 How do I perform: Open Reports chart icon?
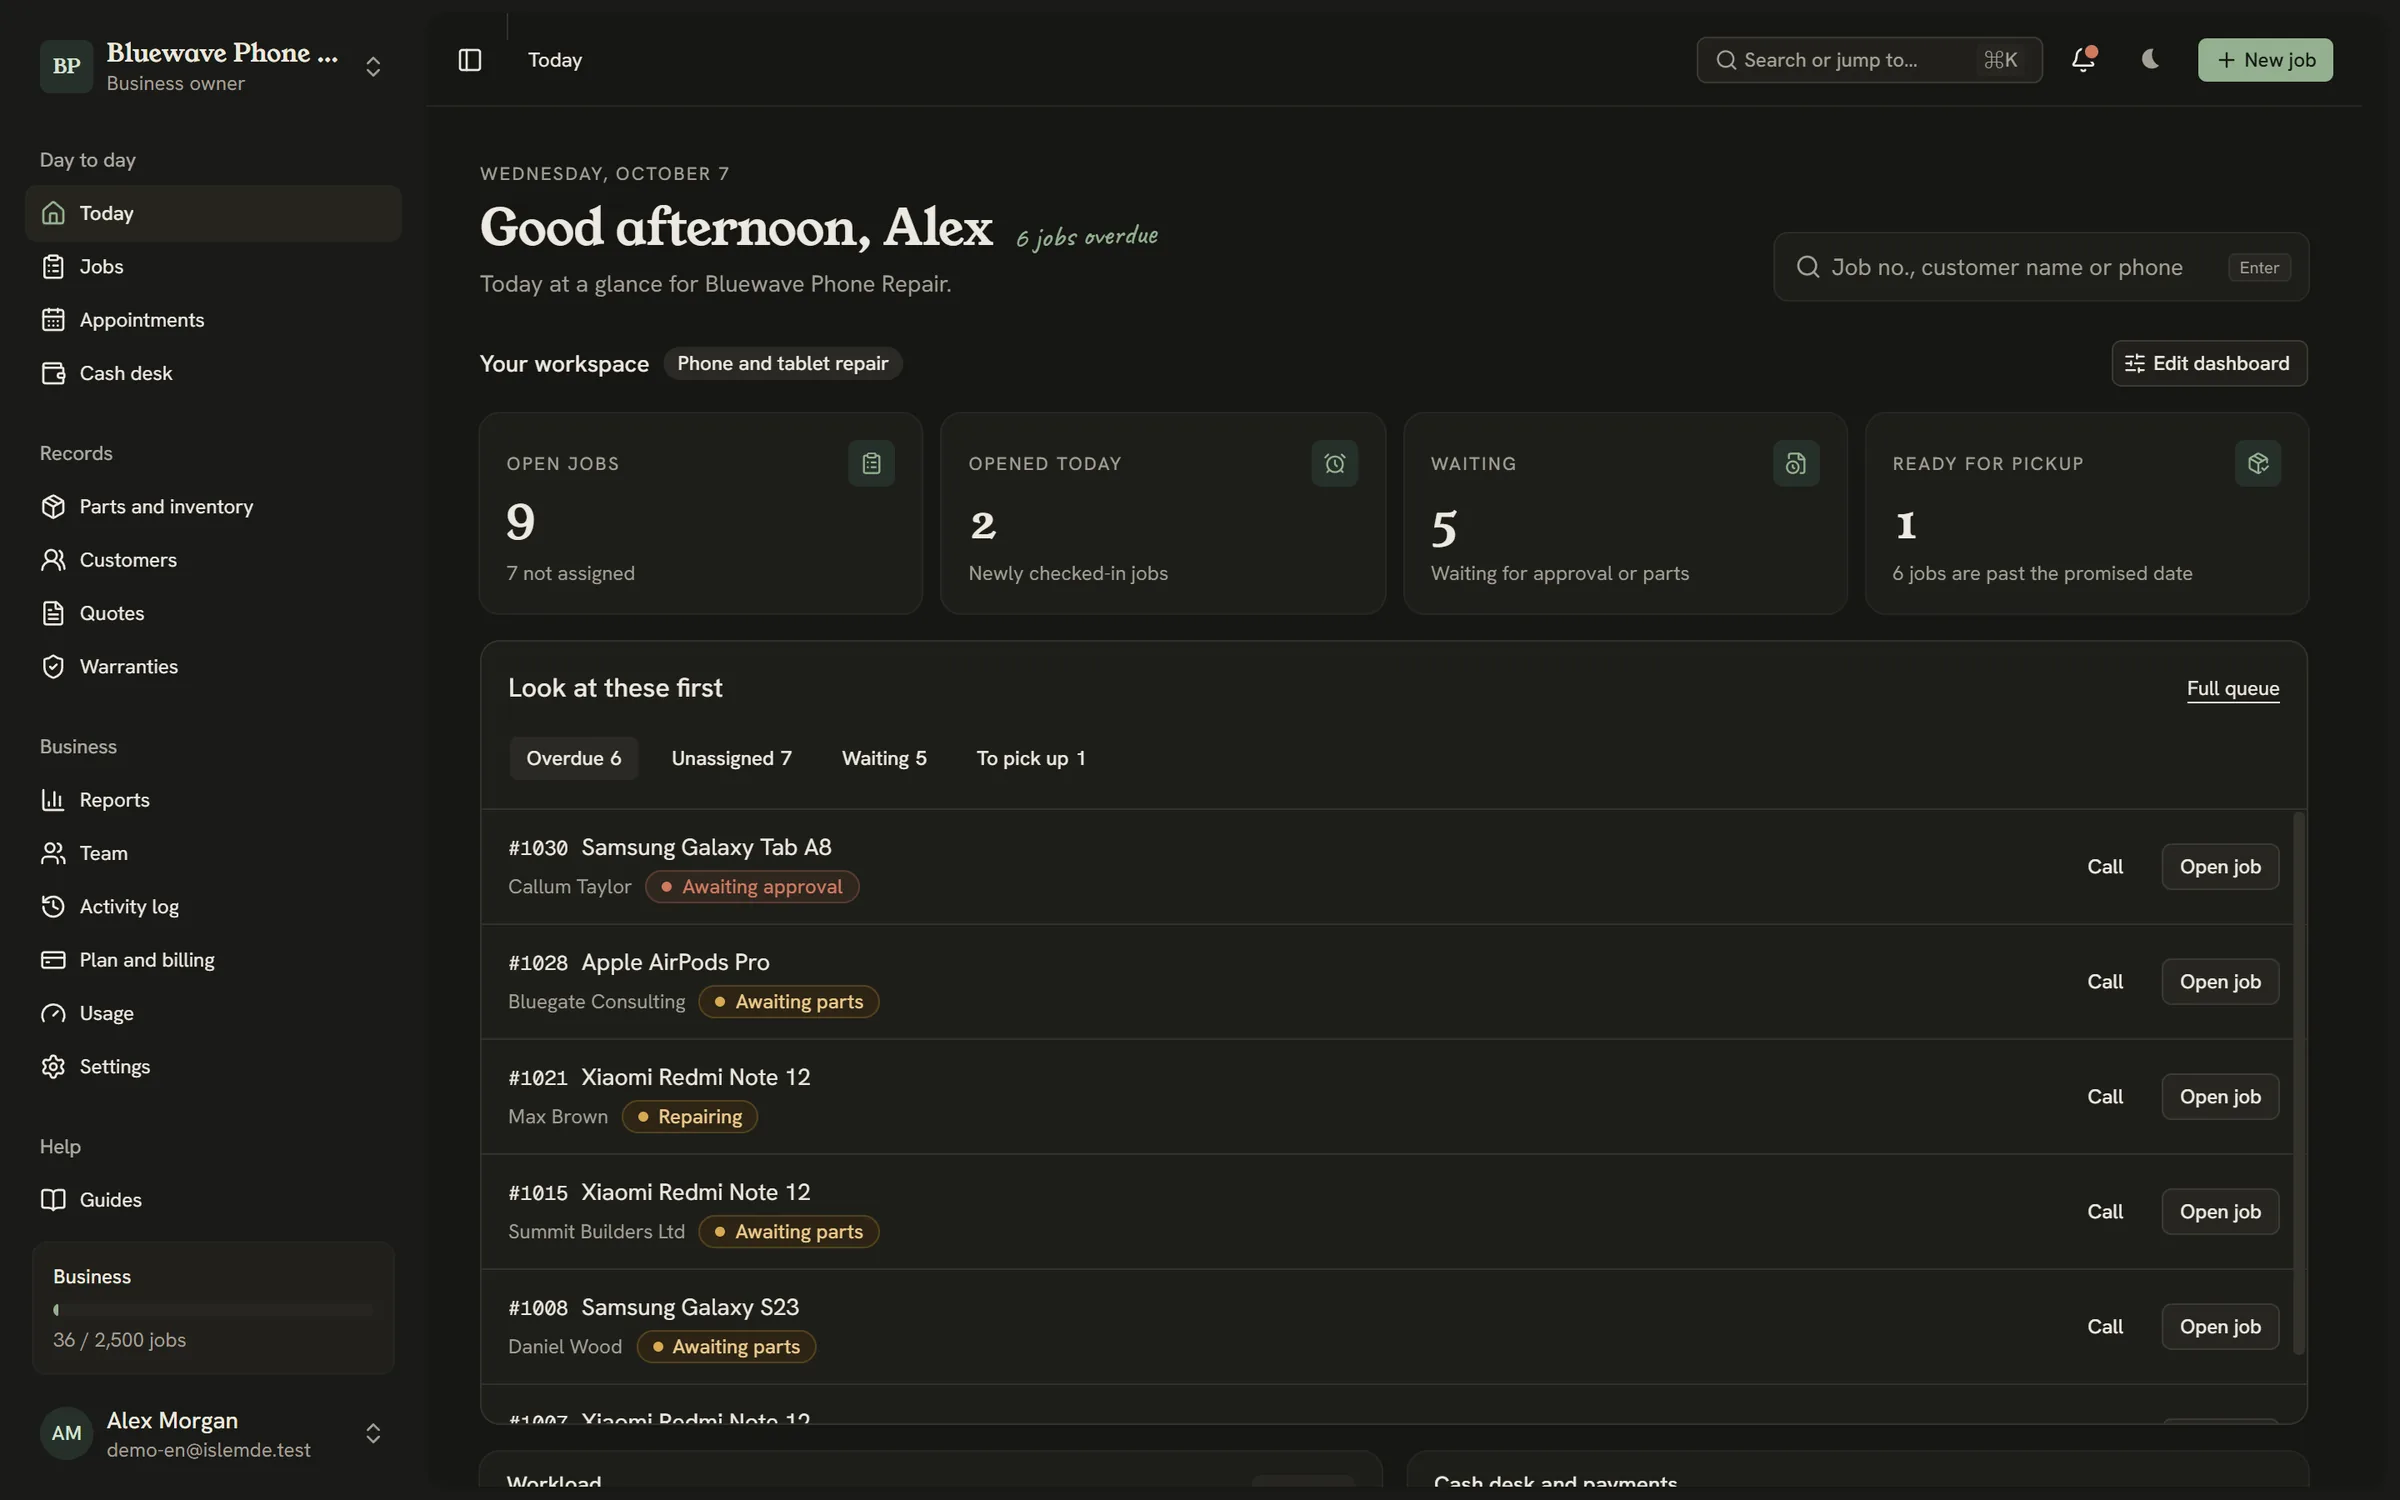click(x=53, y=799)
